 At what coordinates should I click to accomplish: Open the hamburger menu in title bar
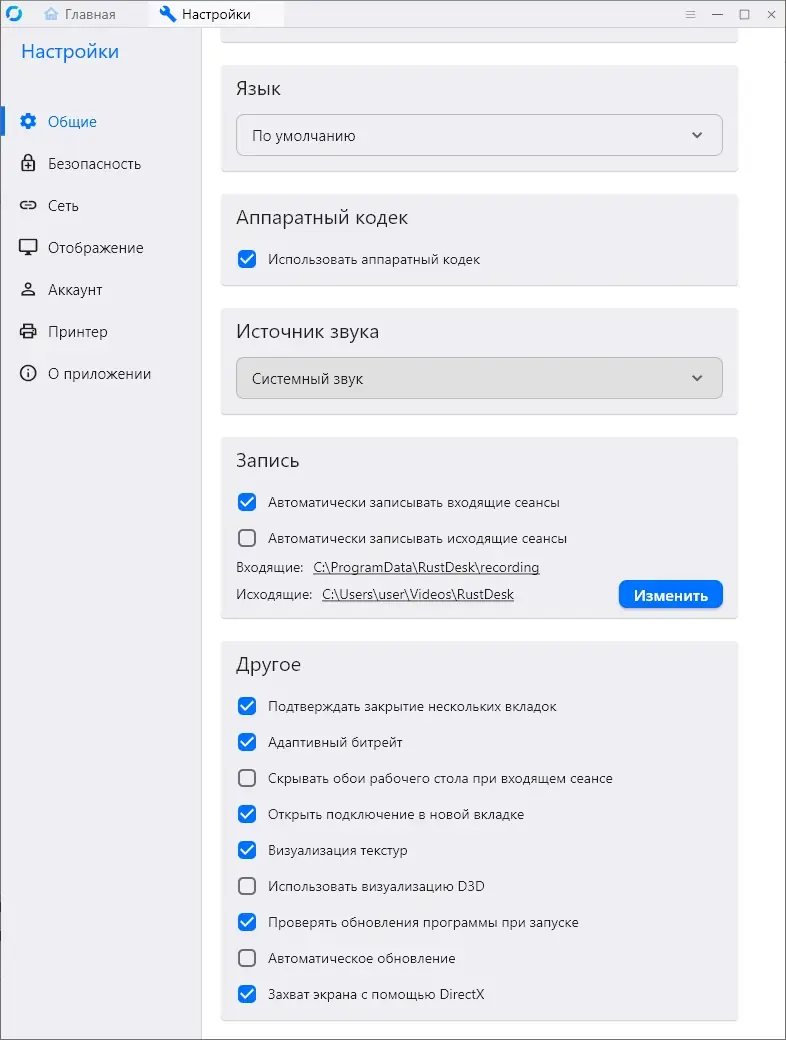point(691,14)
